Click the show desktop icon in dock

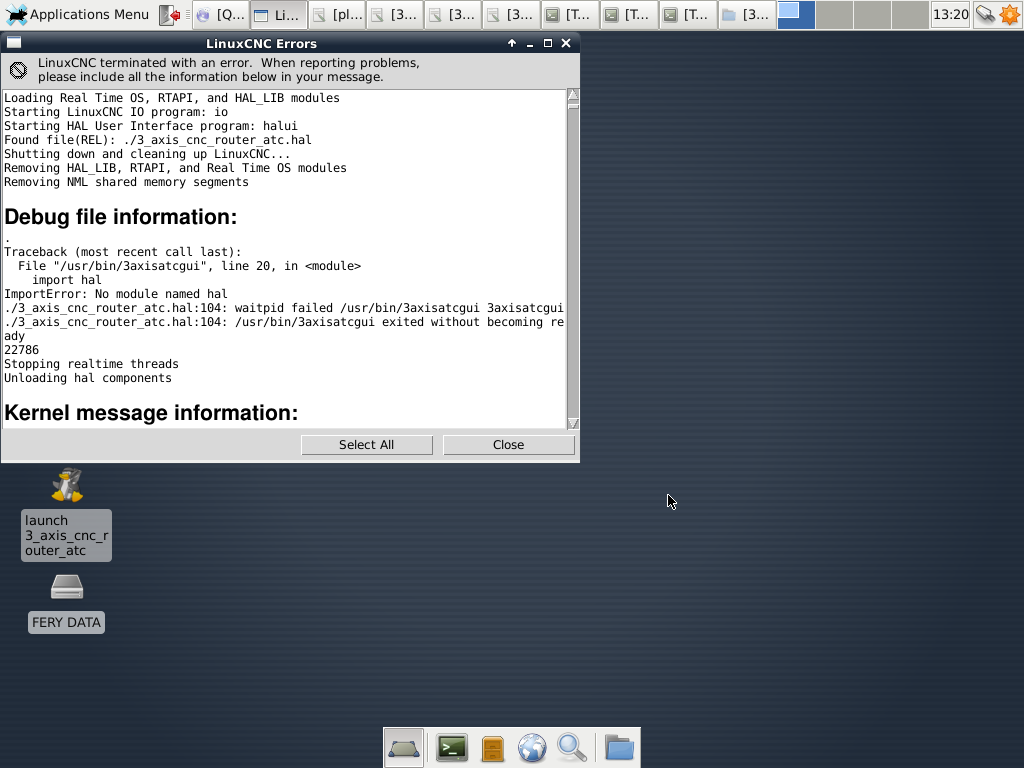tap(404, 748)
